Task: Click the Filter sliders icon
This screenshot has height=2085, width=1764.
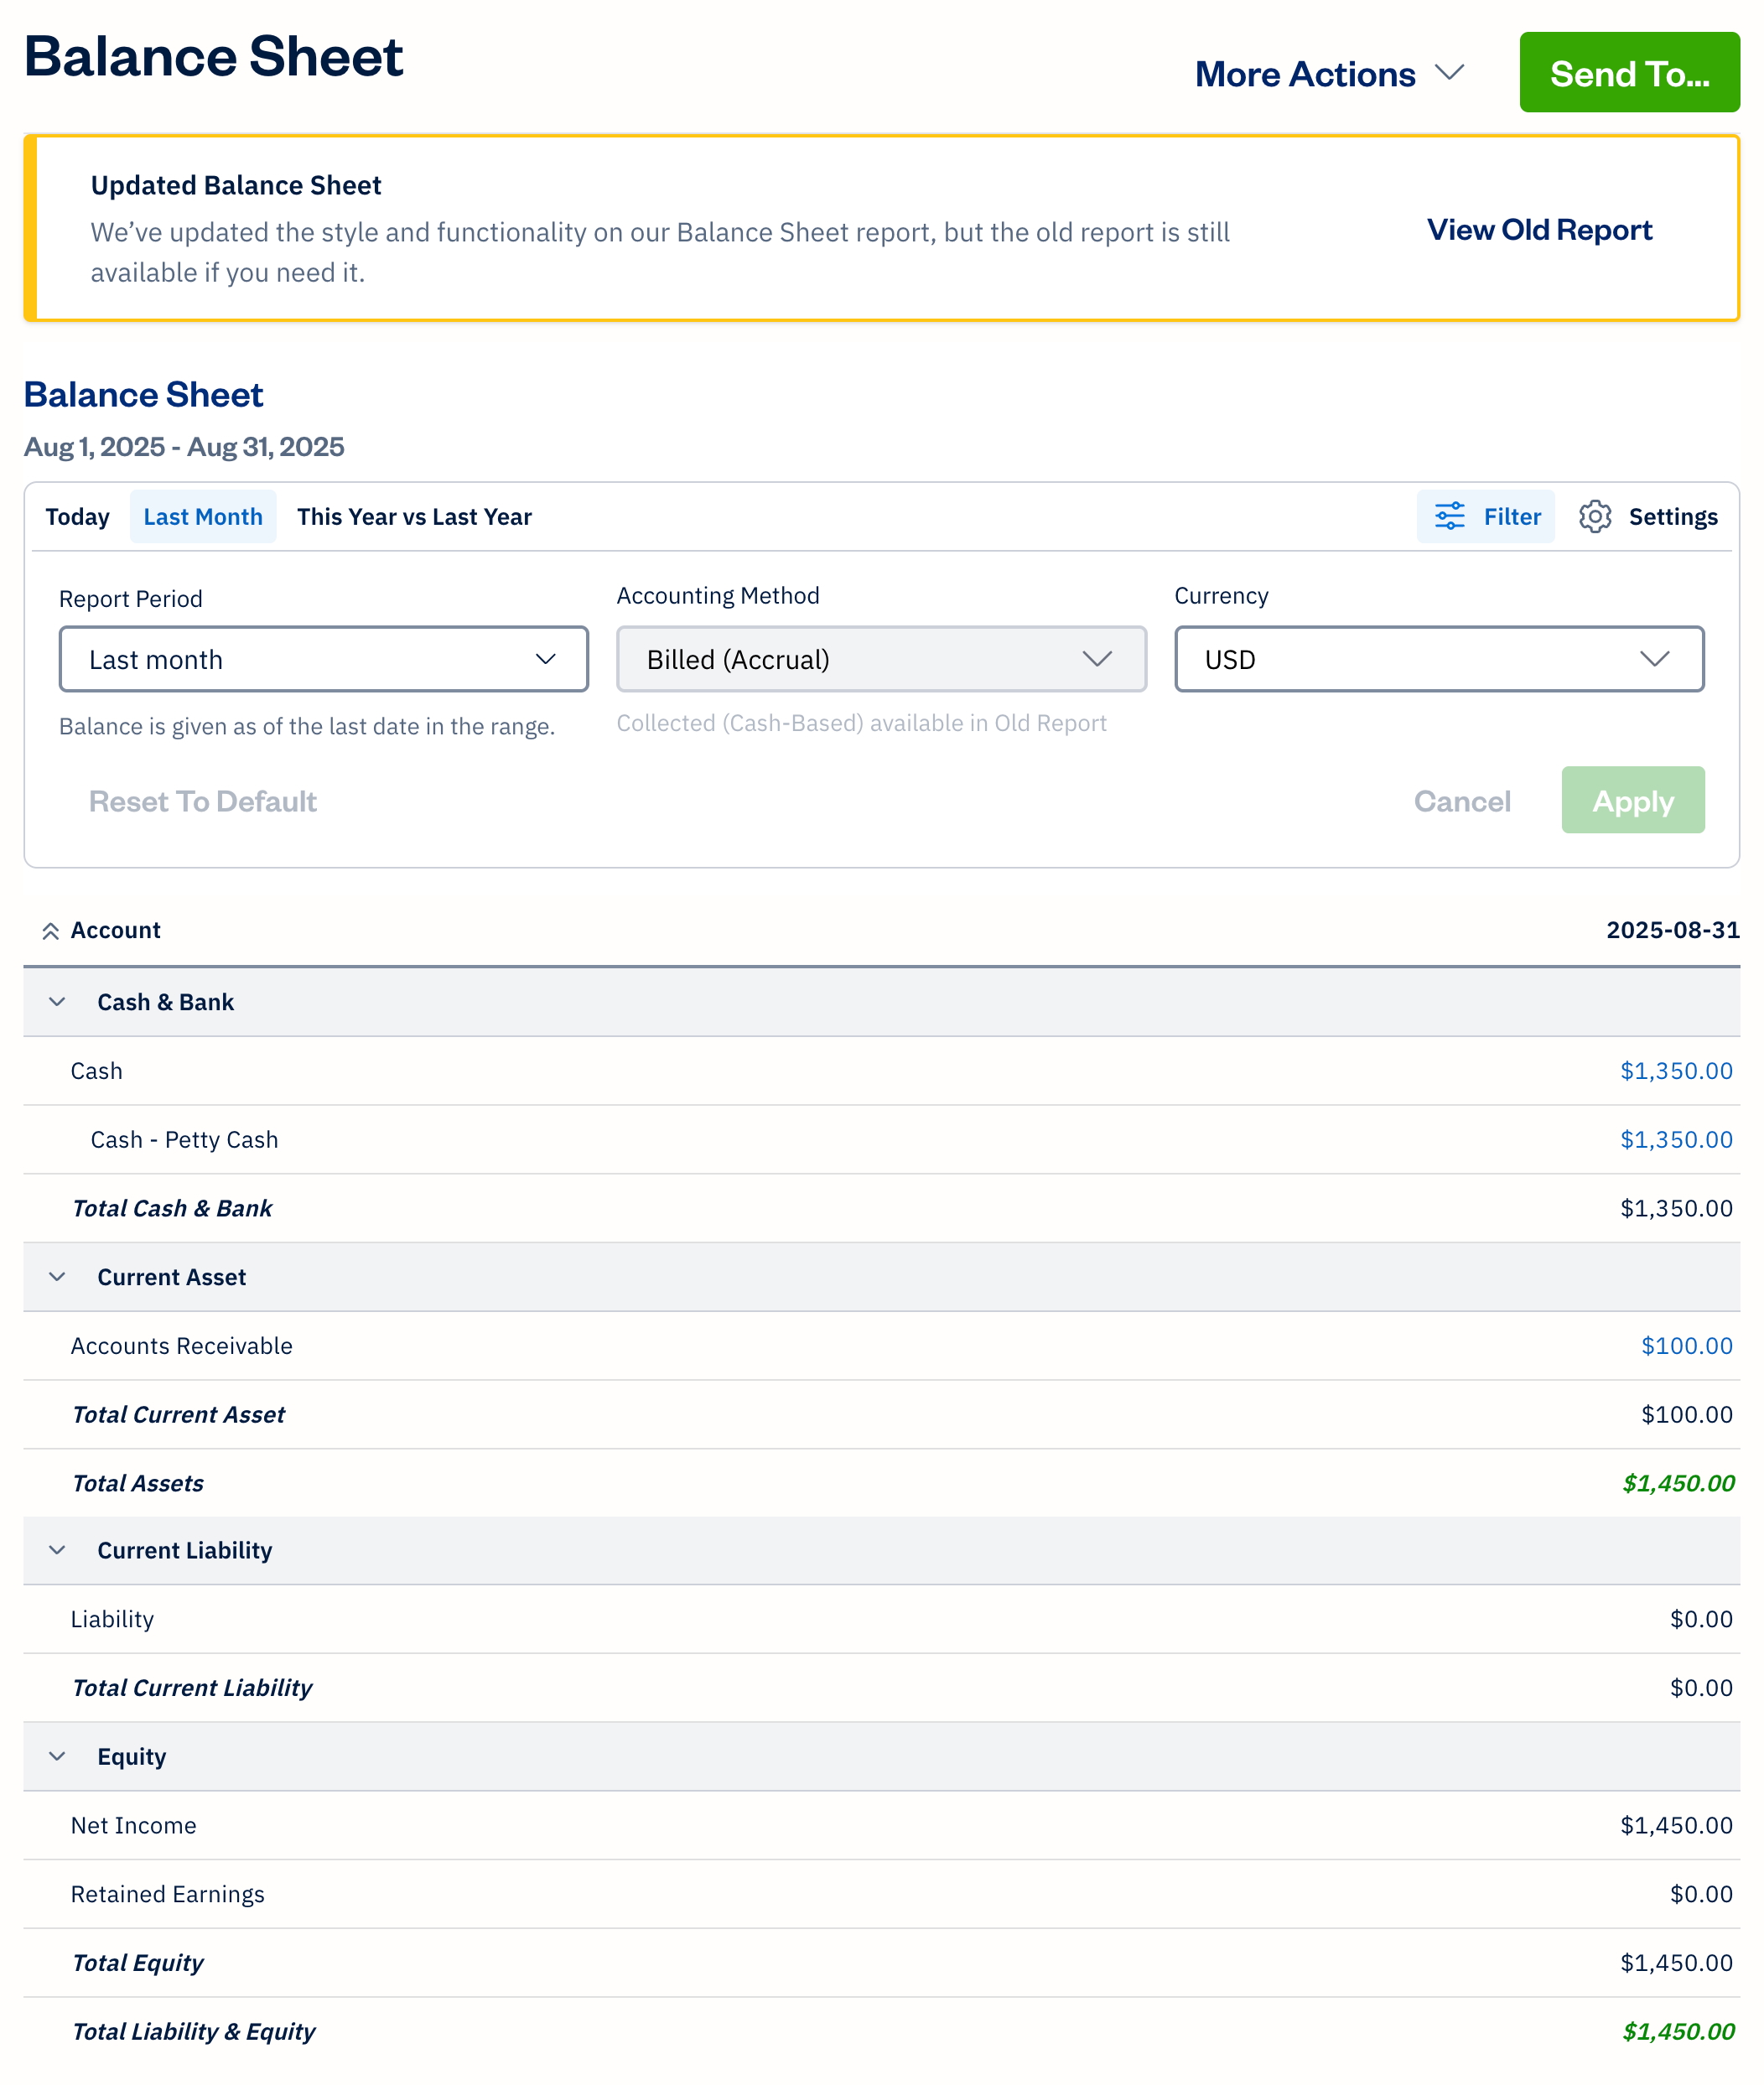Action: tap(1449, 516)
